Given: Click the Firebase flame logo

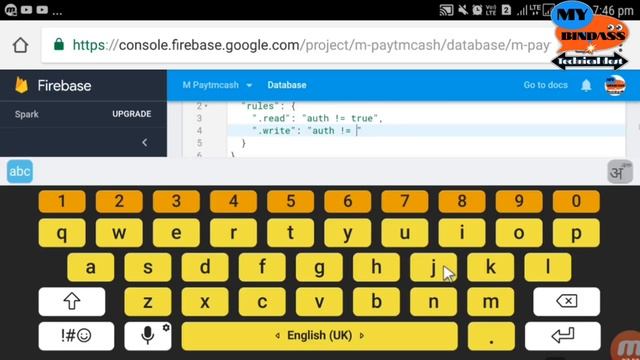Looking at the screenshot, I should (x=21, y=85).
